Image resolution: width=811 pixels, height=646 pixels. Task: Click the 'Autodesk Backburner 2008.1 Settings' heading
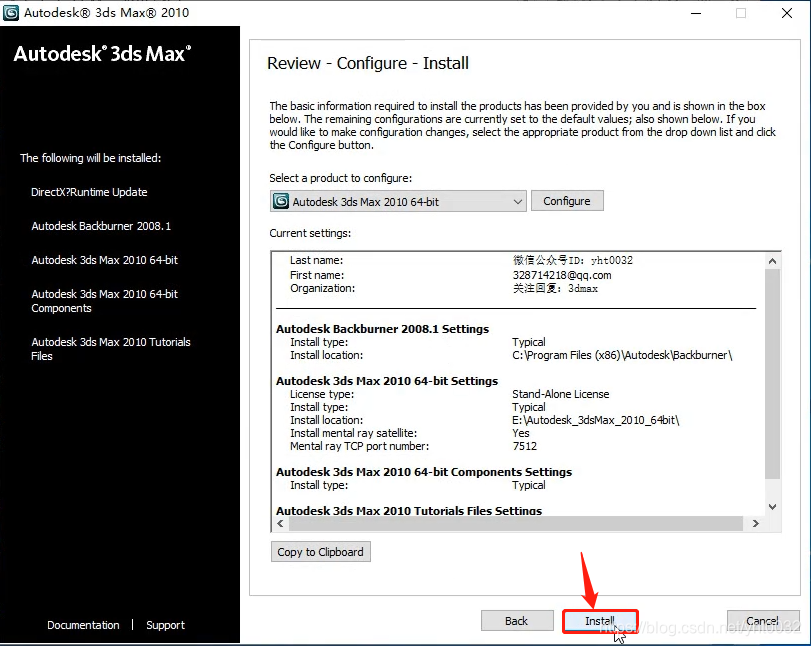(x=382, y=329)
